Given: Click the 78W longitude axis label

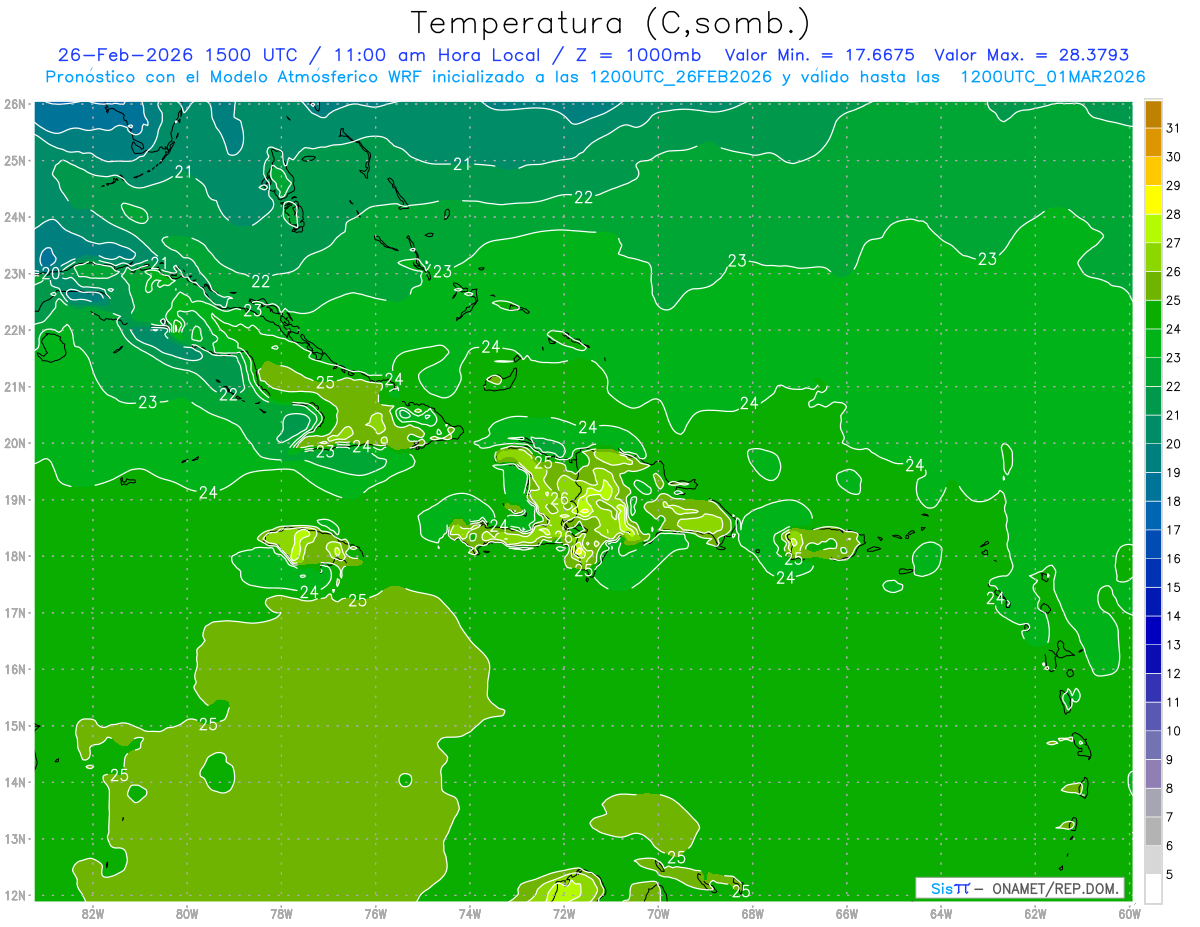Looking at the screenshot, I should [281, 913].
